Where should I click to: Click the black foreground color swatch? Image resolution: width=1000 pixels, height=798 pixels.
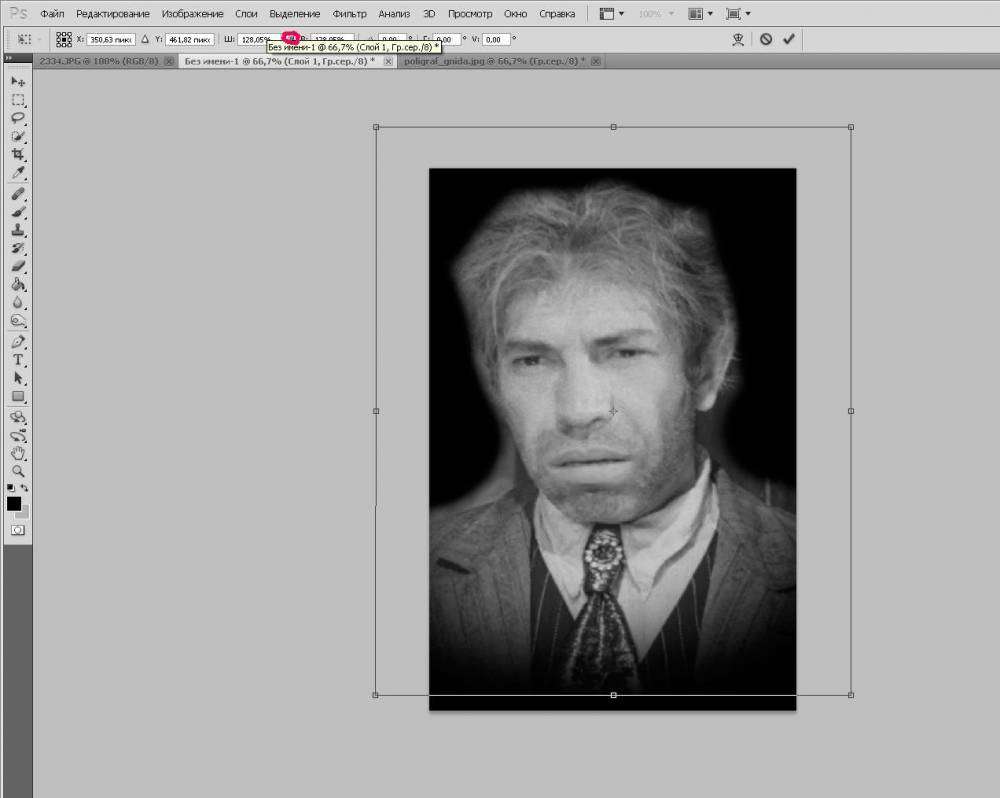click(x=14, y=504)
